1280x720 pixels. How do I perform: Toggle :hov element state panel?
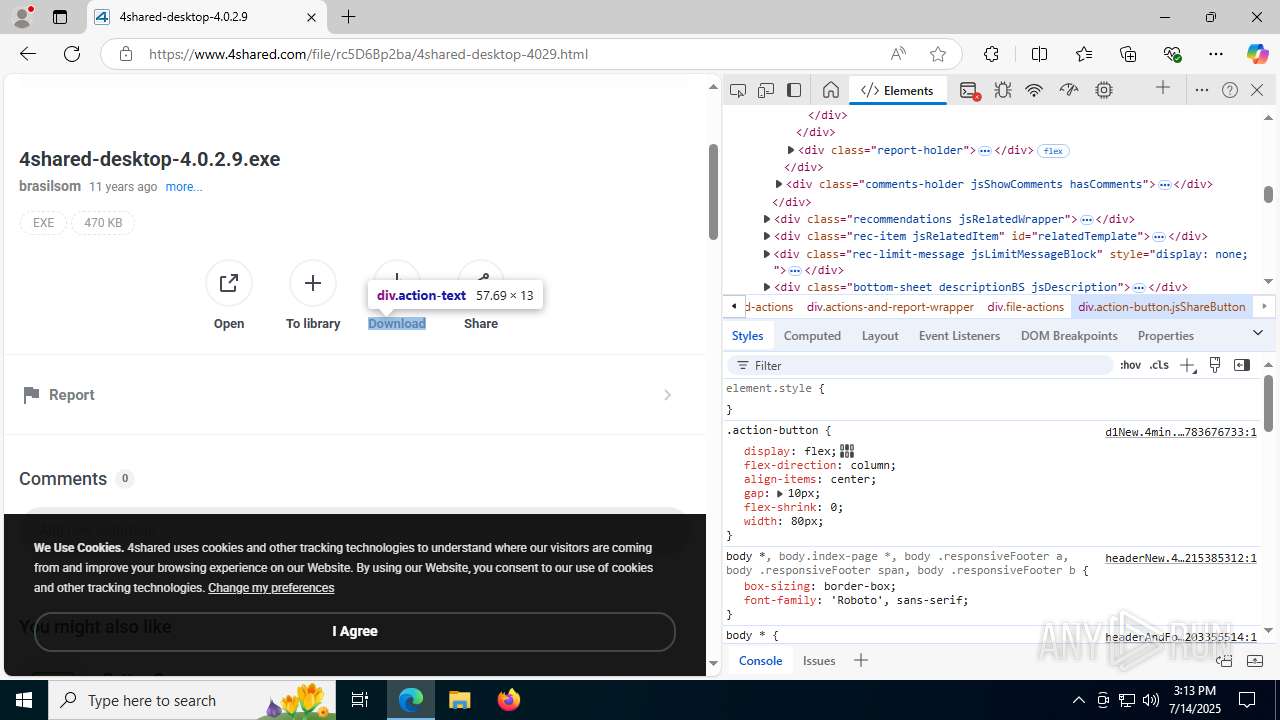1130,365
